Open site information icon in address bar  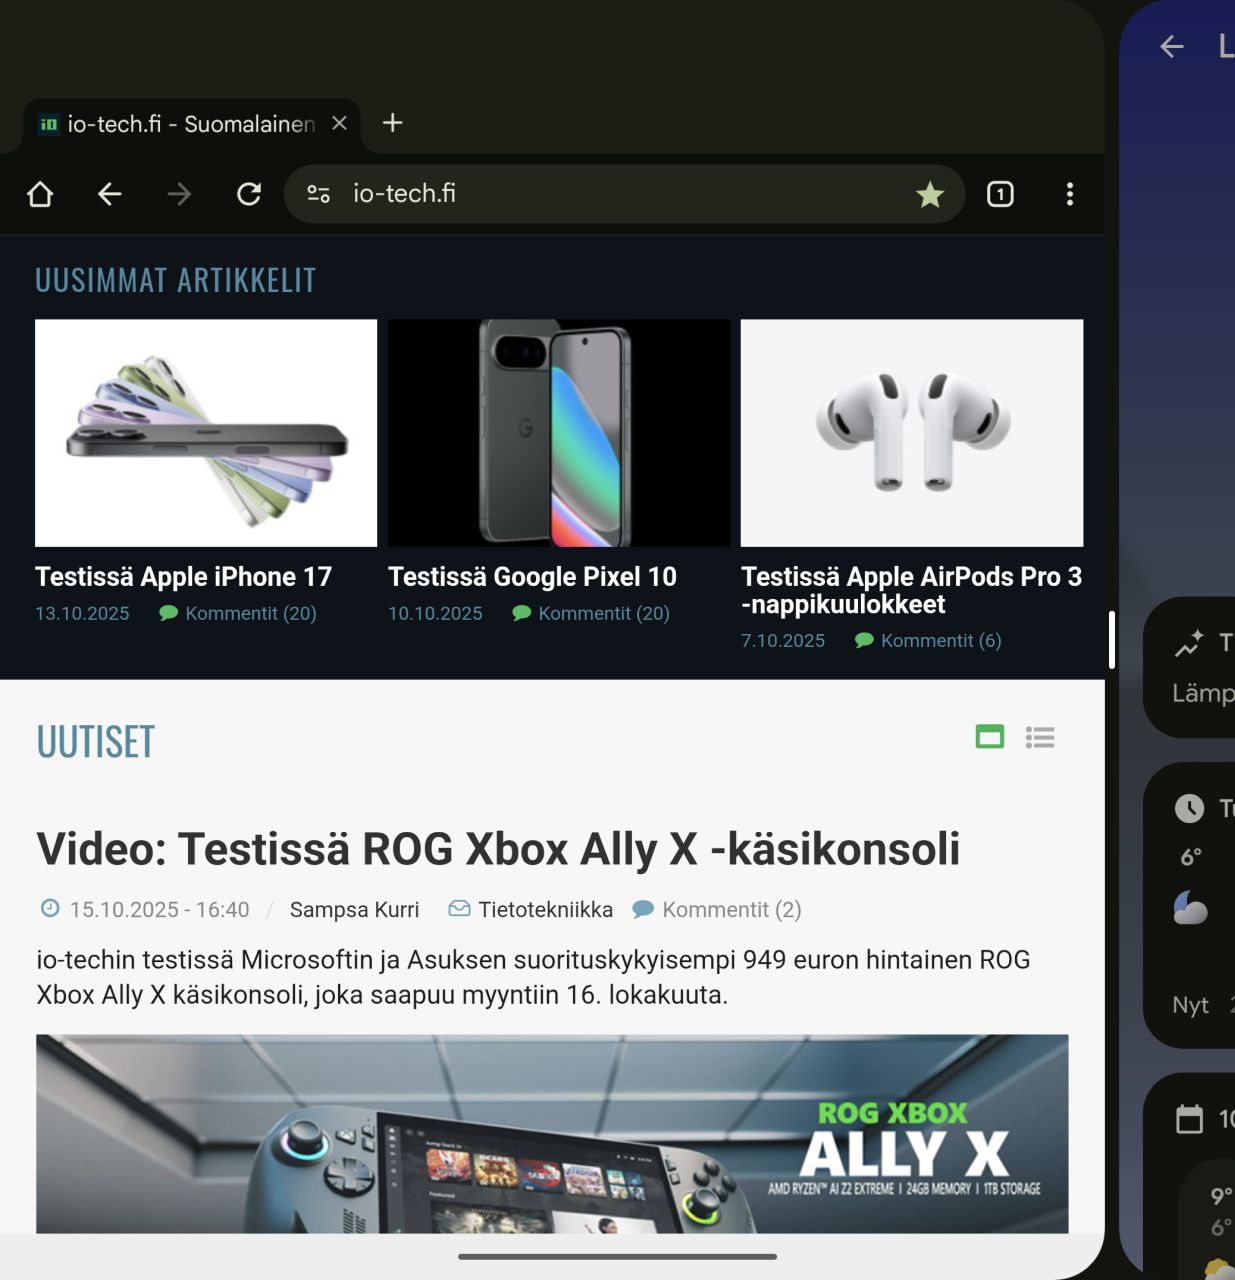319,194
